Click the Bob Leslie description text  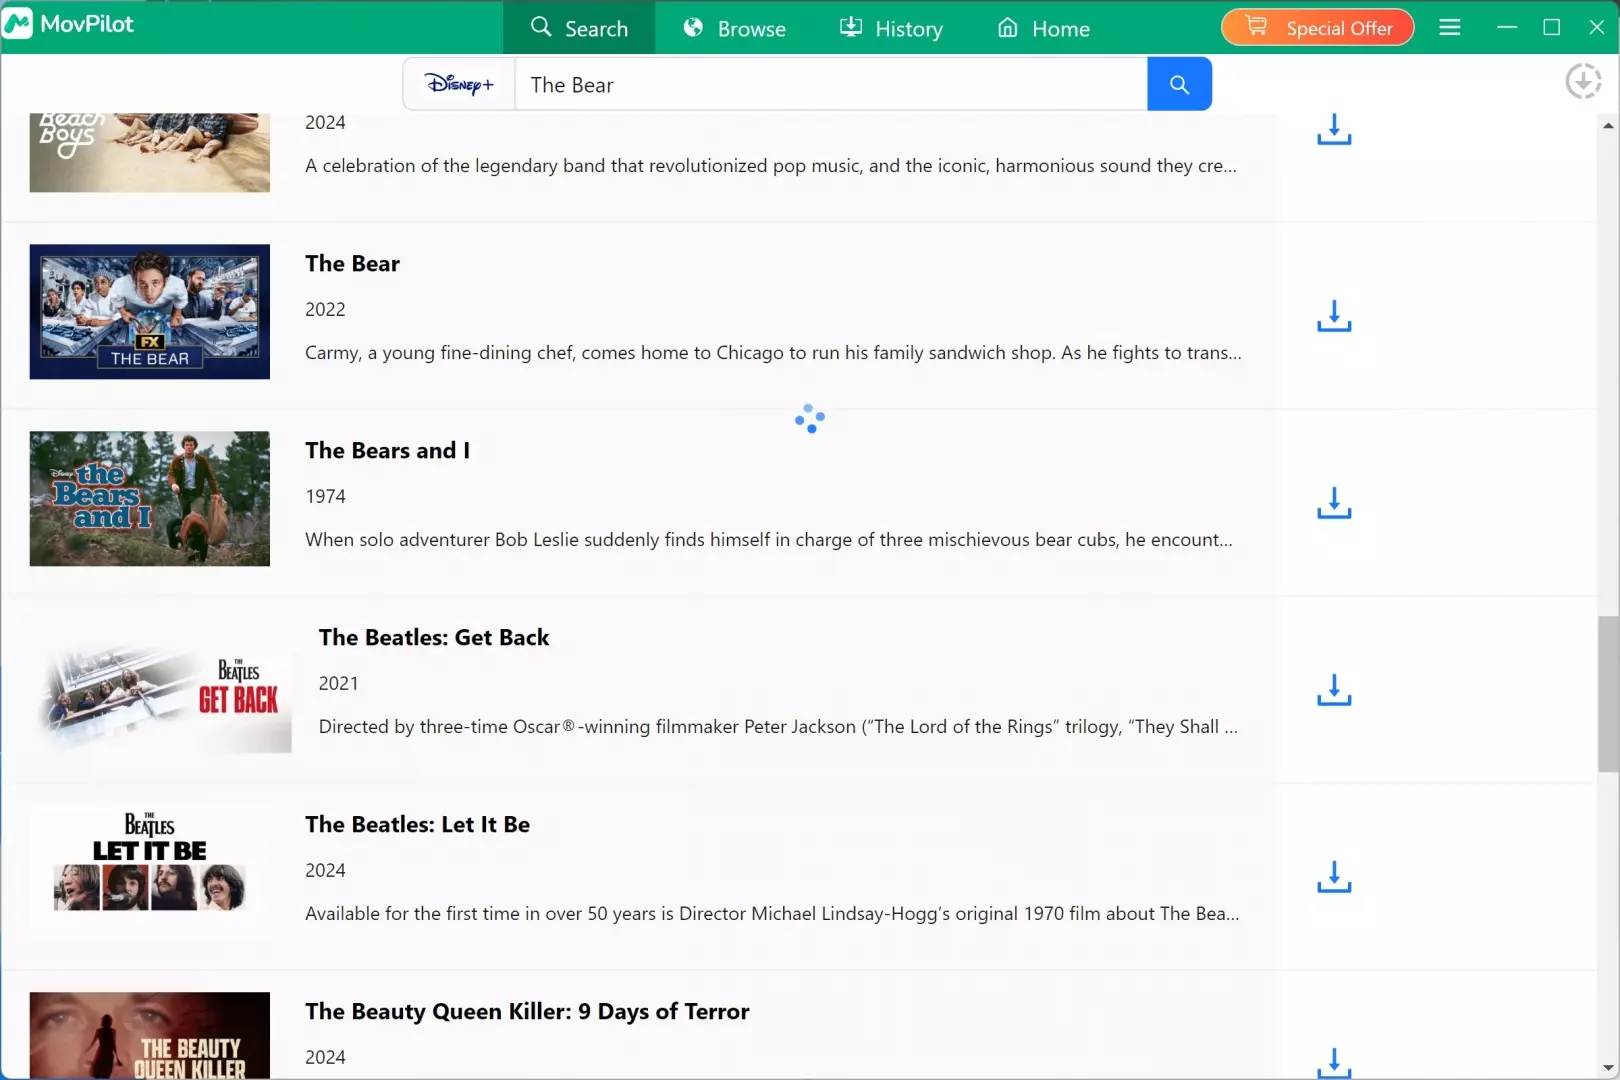769,540
